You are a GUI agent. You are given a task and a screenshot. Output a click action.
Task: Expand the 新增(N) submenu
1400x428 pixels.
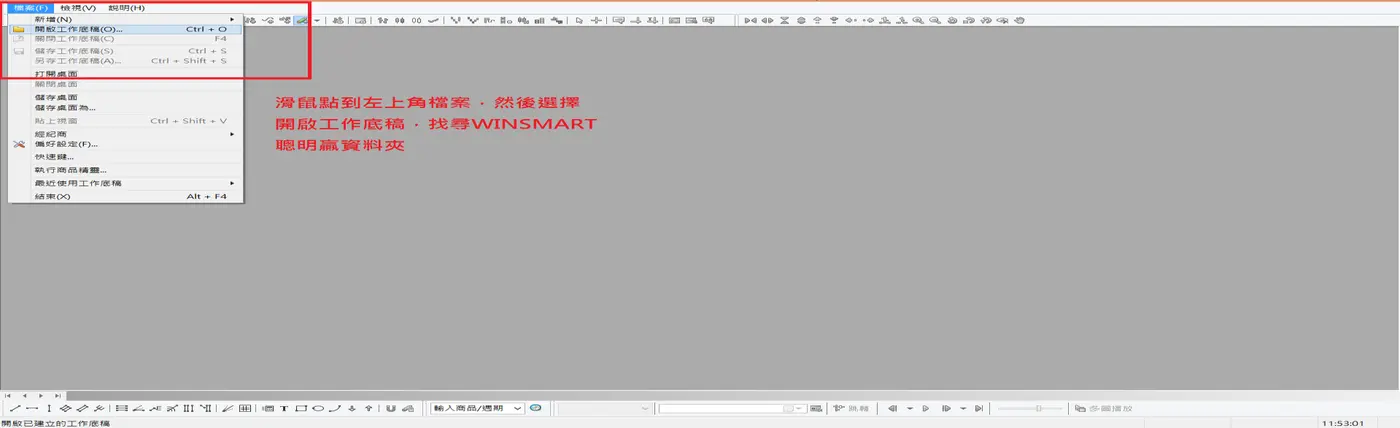tap(125, 19)
